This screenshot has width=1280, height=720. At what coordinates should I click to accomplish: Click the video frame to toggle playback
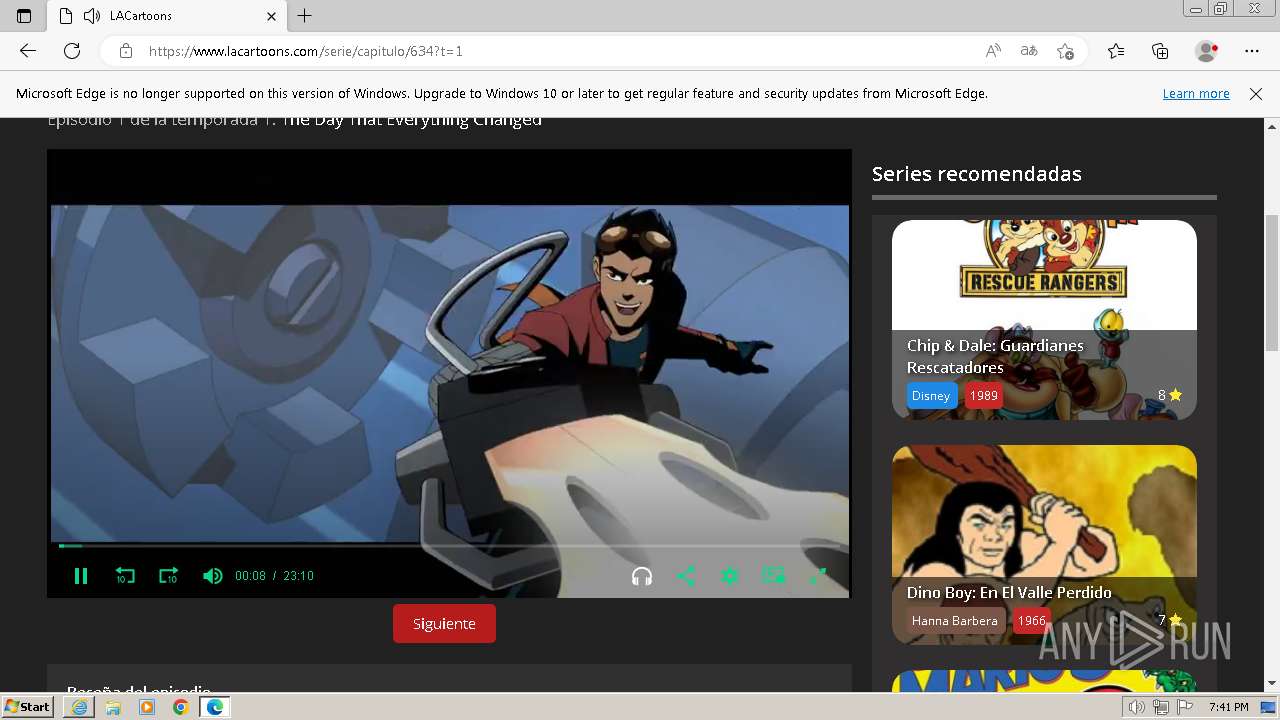coord(450,375)
